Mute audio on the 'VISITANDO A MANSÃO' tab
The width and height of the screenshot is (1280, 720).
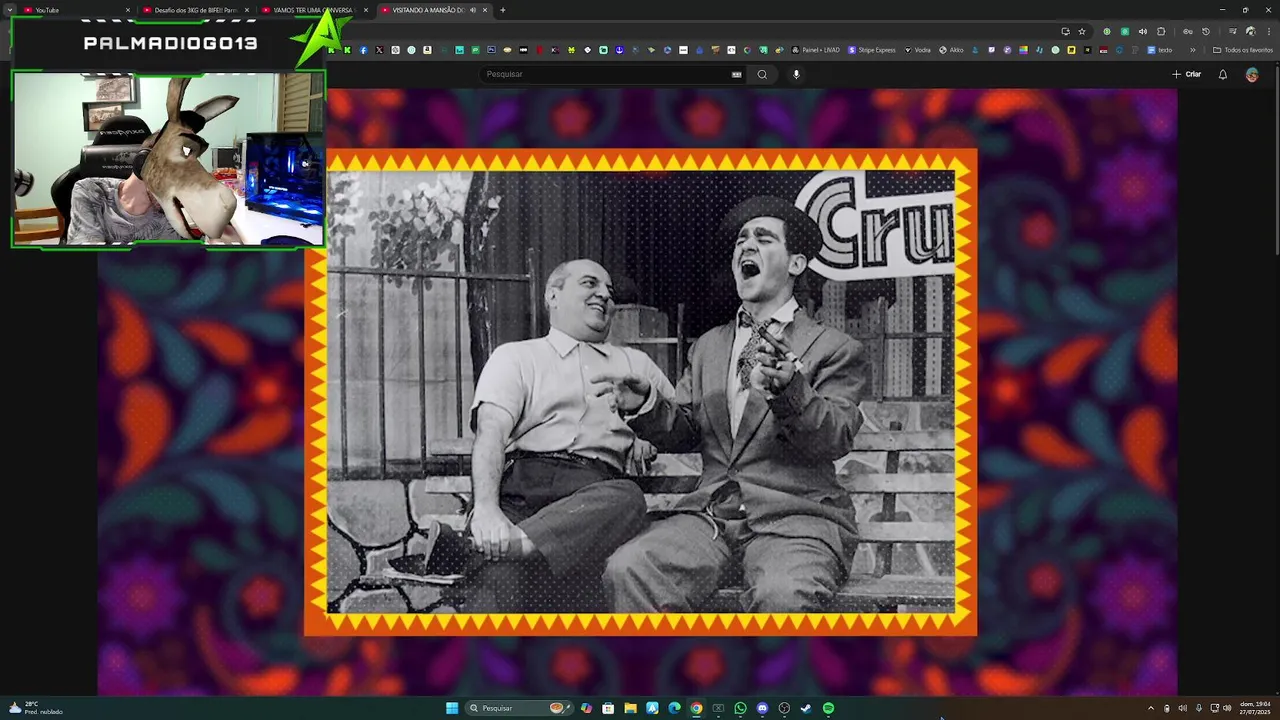473,10
